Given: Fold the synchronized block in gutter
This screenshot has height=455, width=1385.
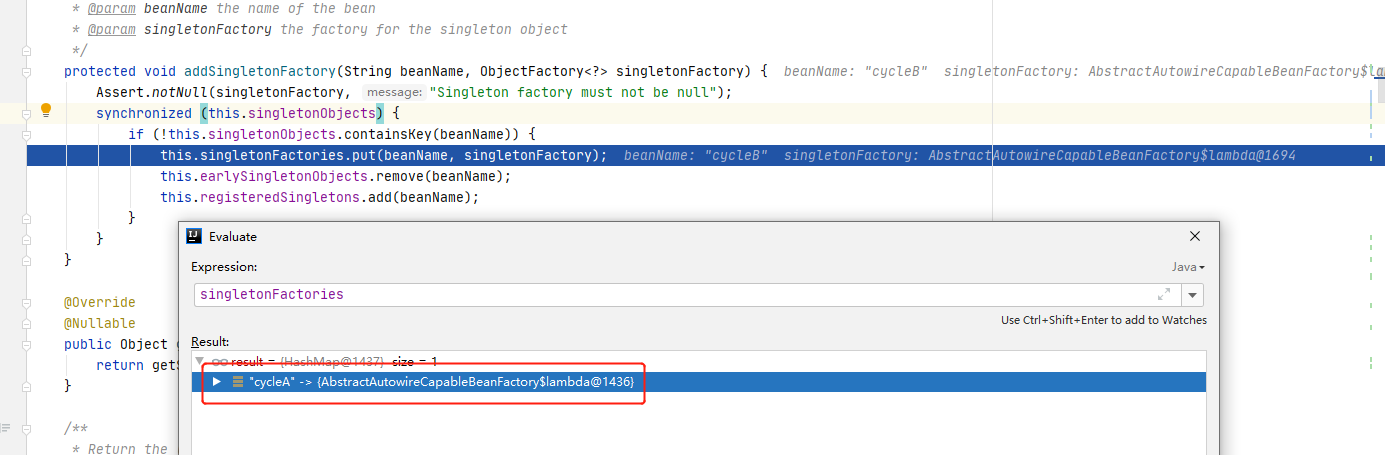Looking at the screenshot, I should click(26, 114).
